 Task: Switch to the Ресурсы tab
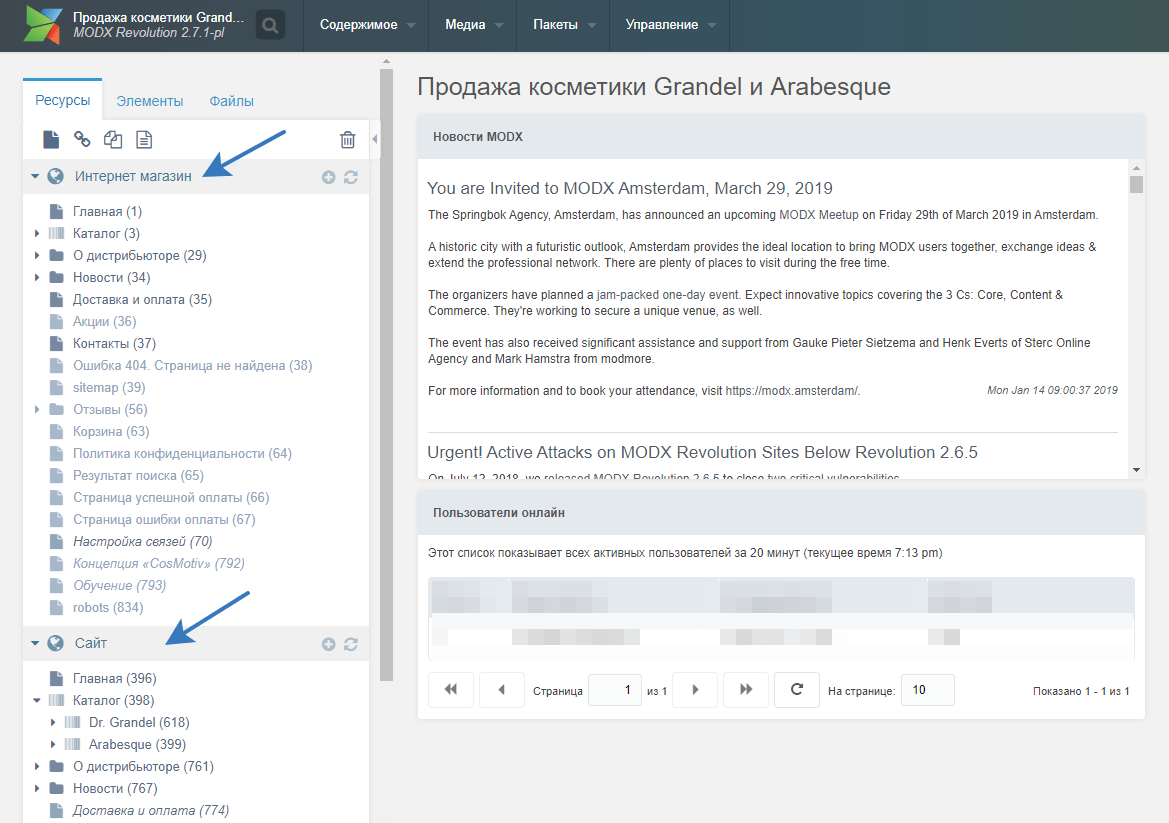click(x=63, y=100)
